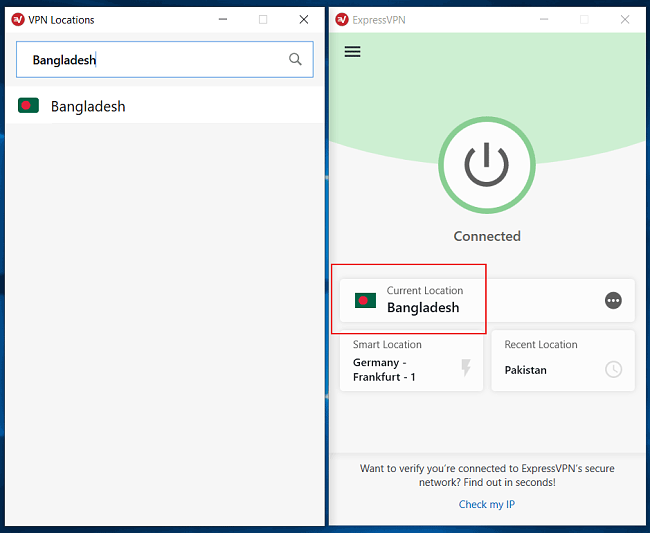Image resolution: width=650 pixels, height=533 pixels.
Task: Click the ExpressVPN logo in VPN Locations title bar
Action: 18,19
